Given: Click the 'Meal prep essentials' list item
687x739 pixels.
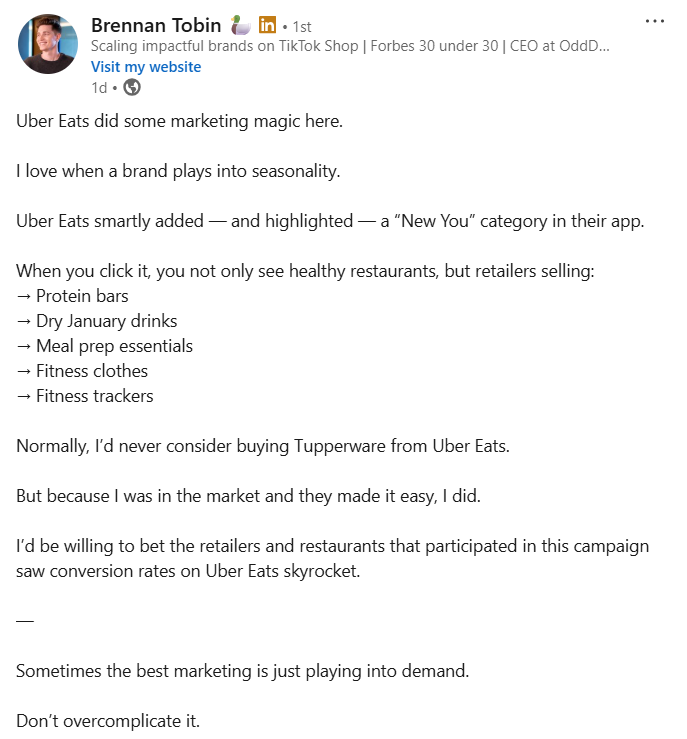Looking at the screenshot, I should 114,346.
